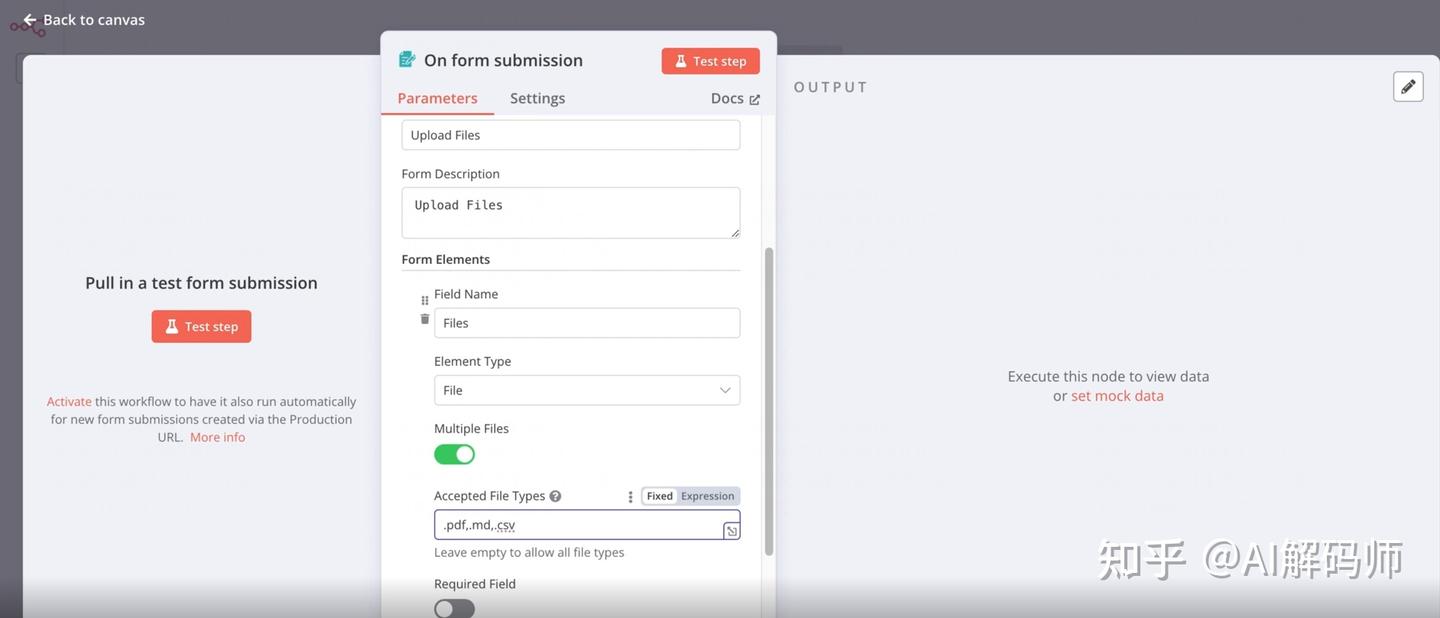Image resolution: width=1440 pixels, height=618 pixels.
Task: Disable the Multiple Files toggle
Action: 454,454
